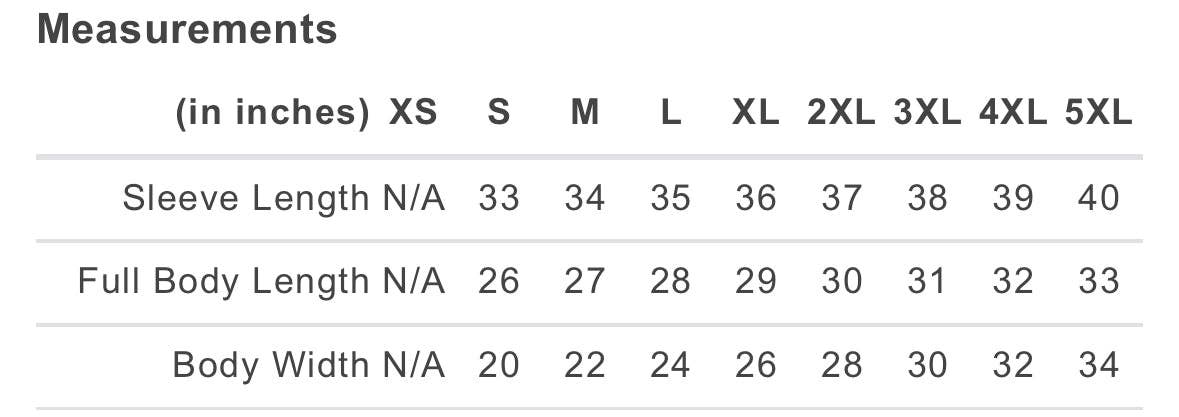Image resolution: width=1179 pixels, height=417 pixels.
Task: Click the Measurements heading
Action: [x=187, y=30]
